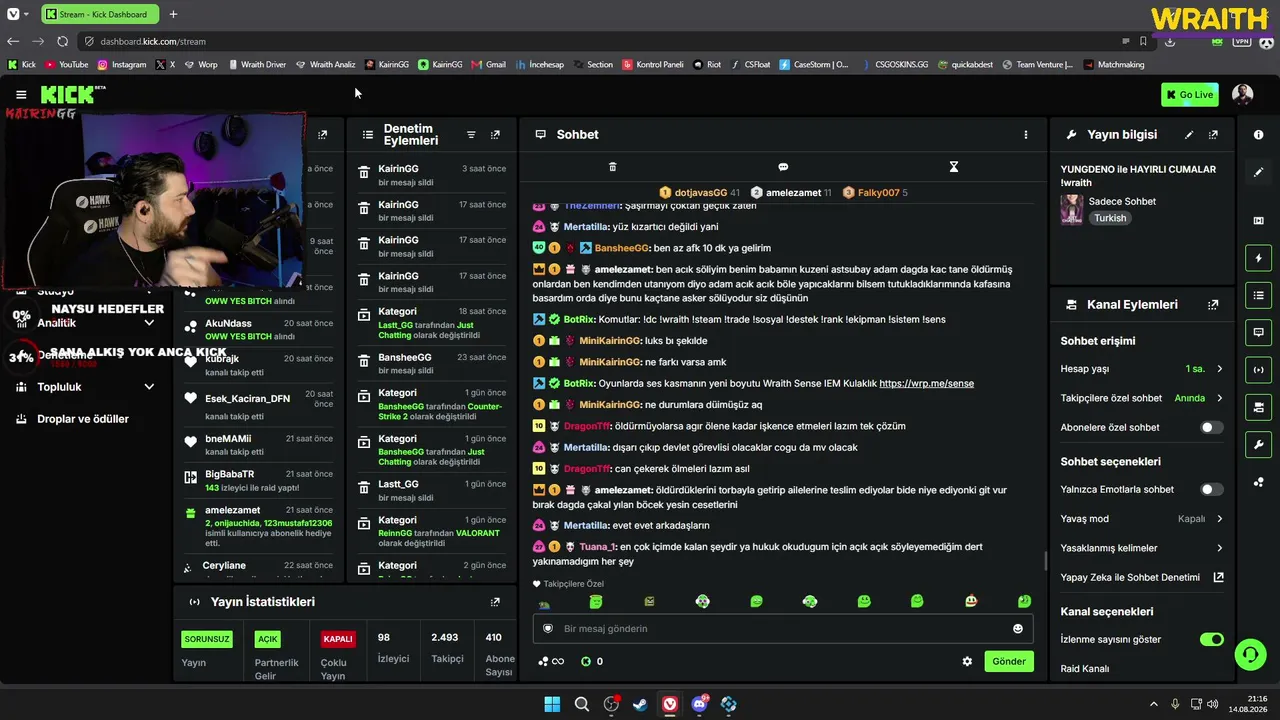
Task: Select the Stream - Kick Dashboard browser tab
Action: (99, 14)
